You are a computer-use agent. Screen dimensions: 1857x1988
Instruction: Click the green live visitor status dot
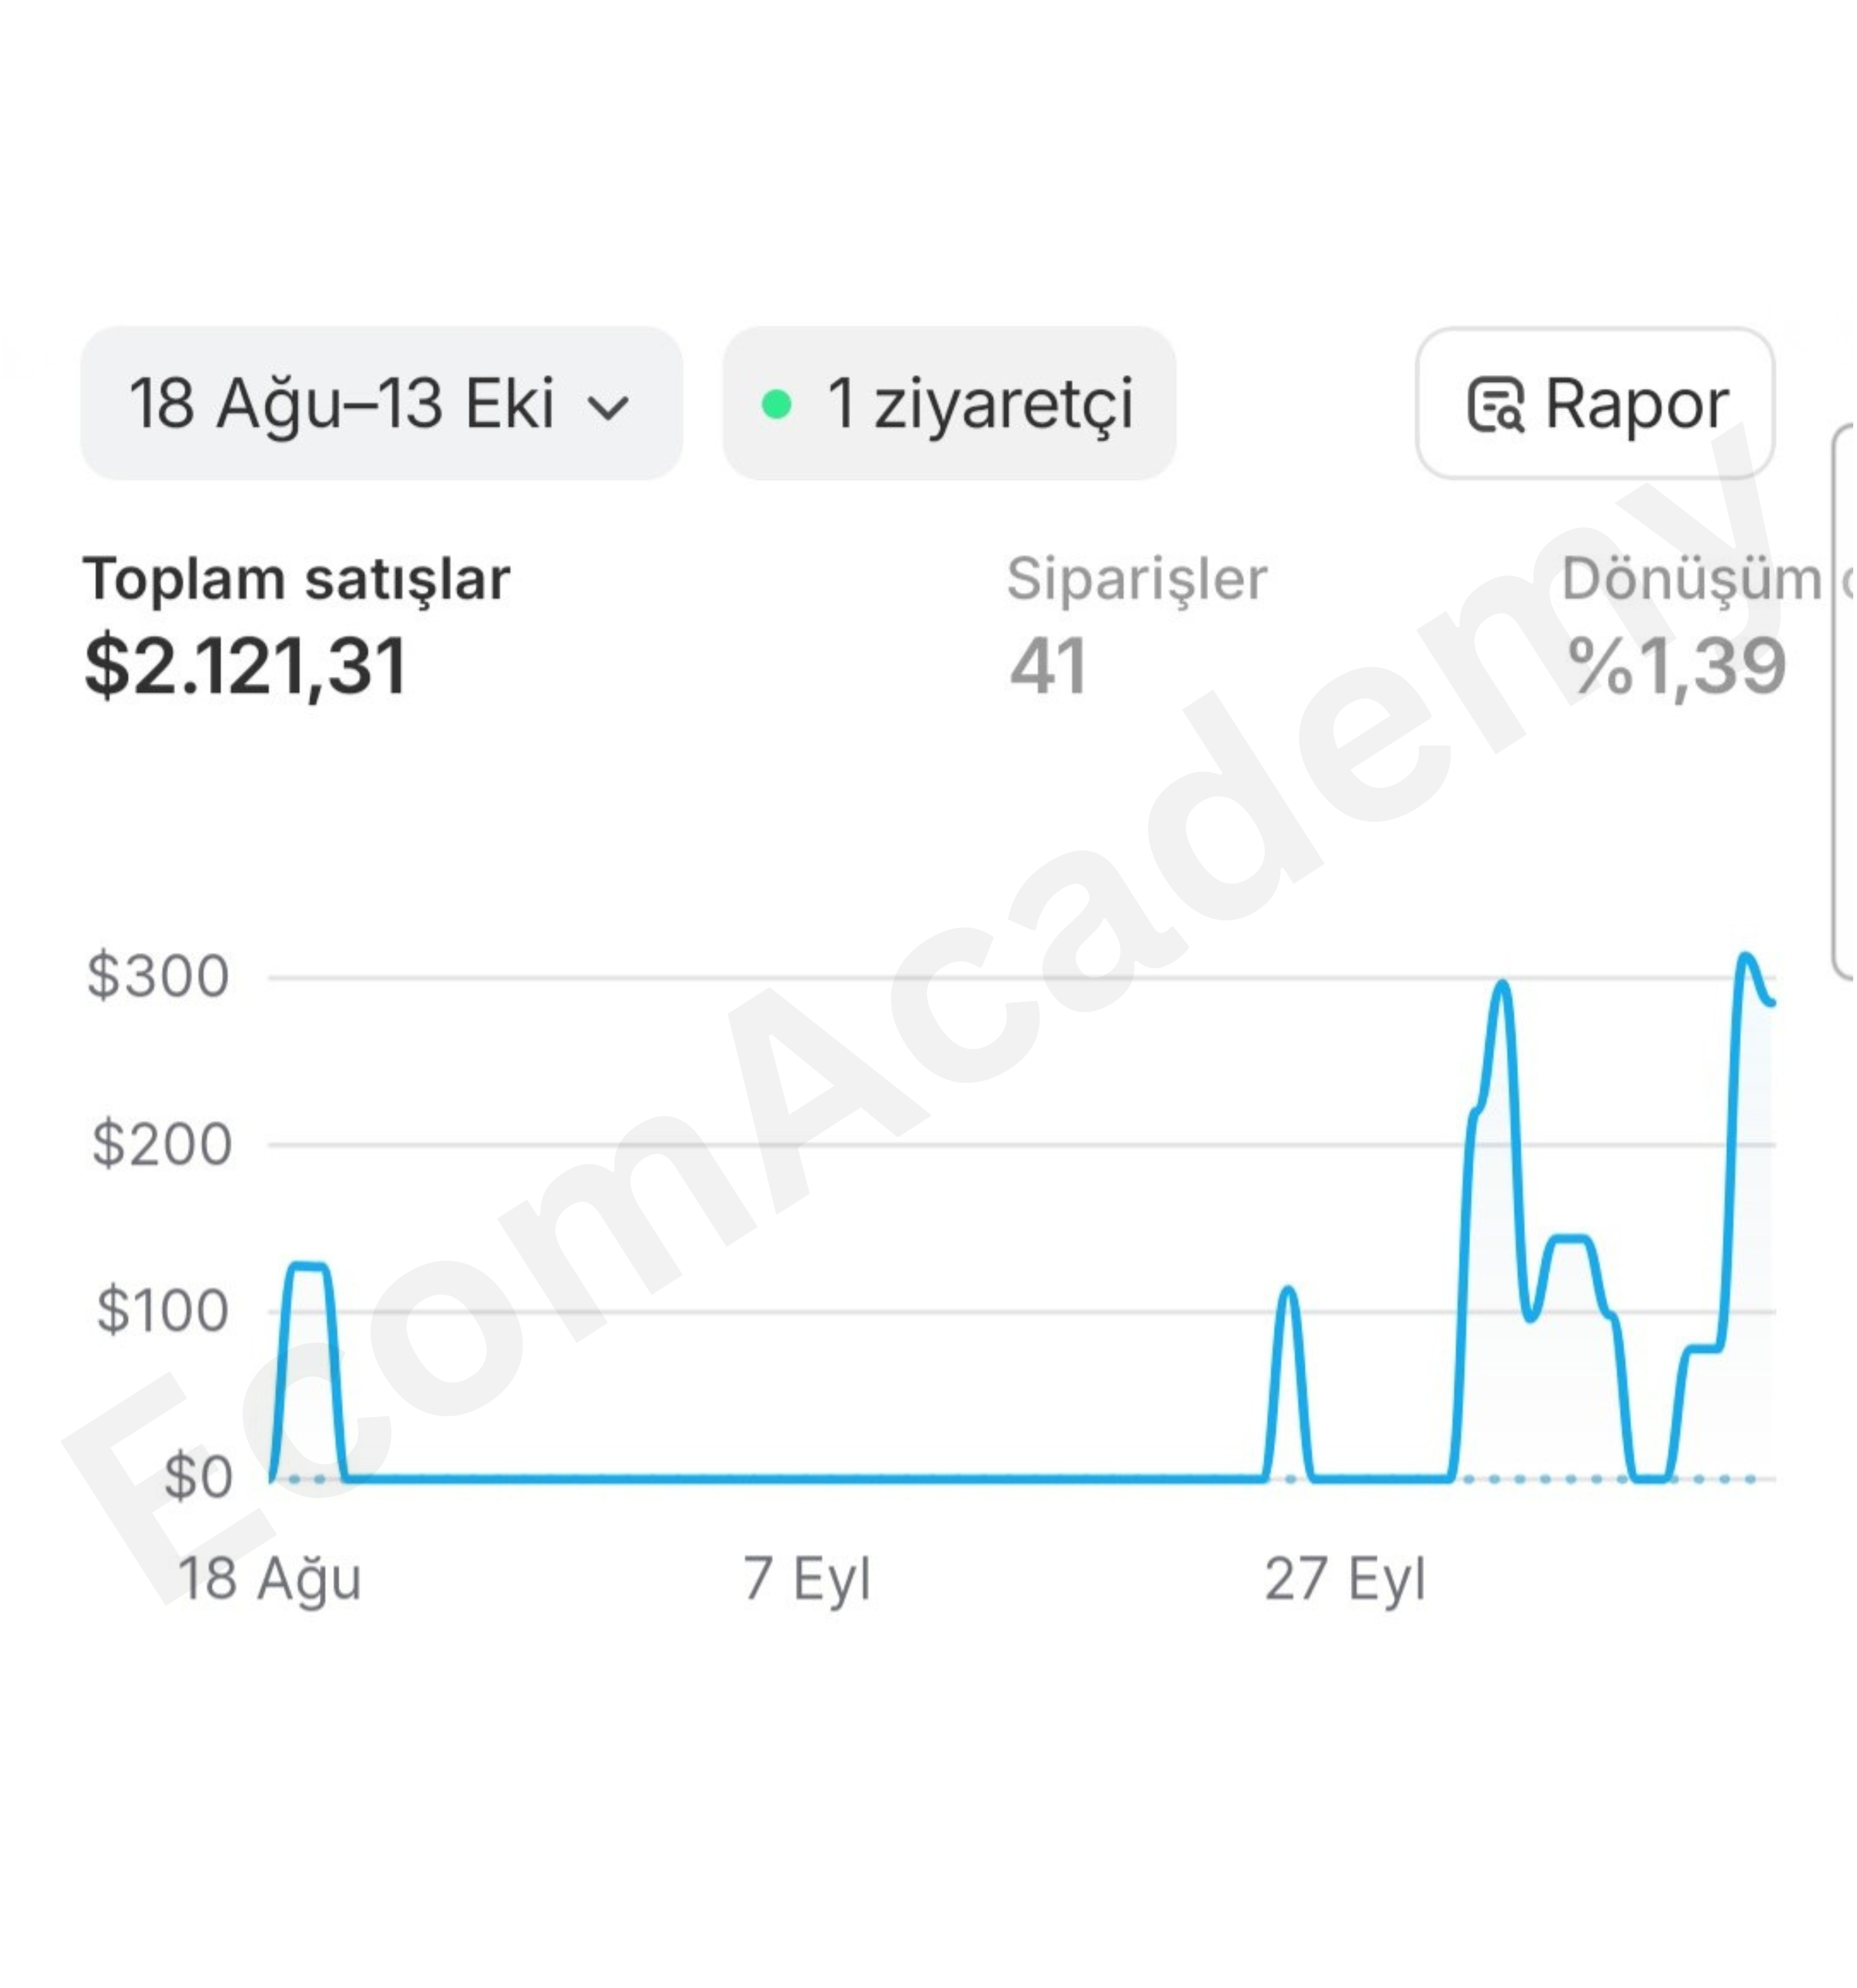[x=776, y=405]
